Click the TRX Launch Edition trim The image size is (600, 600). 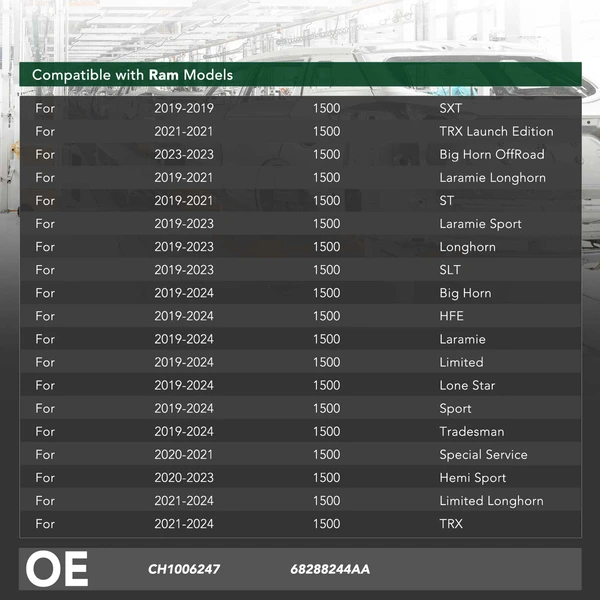tap(496, 131)
